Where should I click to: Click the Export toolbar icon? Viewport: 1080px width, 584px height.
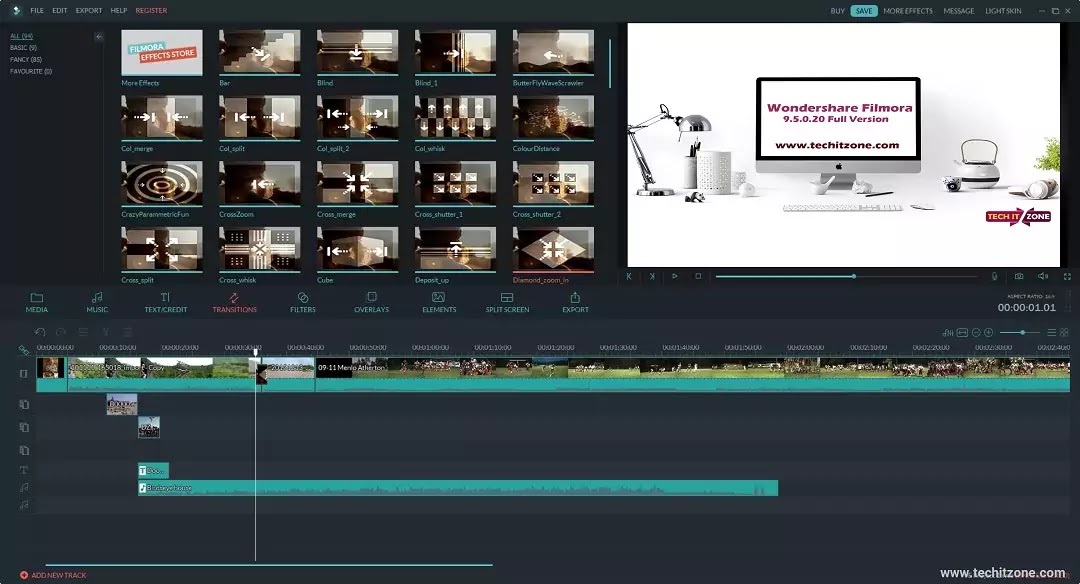pos(575,302)
